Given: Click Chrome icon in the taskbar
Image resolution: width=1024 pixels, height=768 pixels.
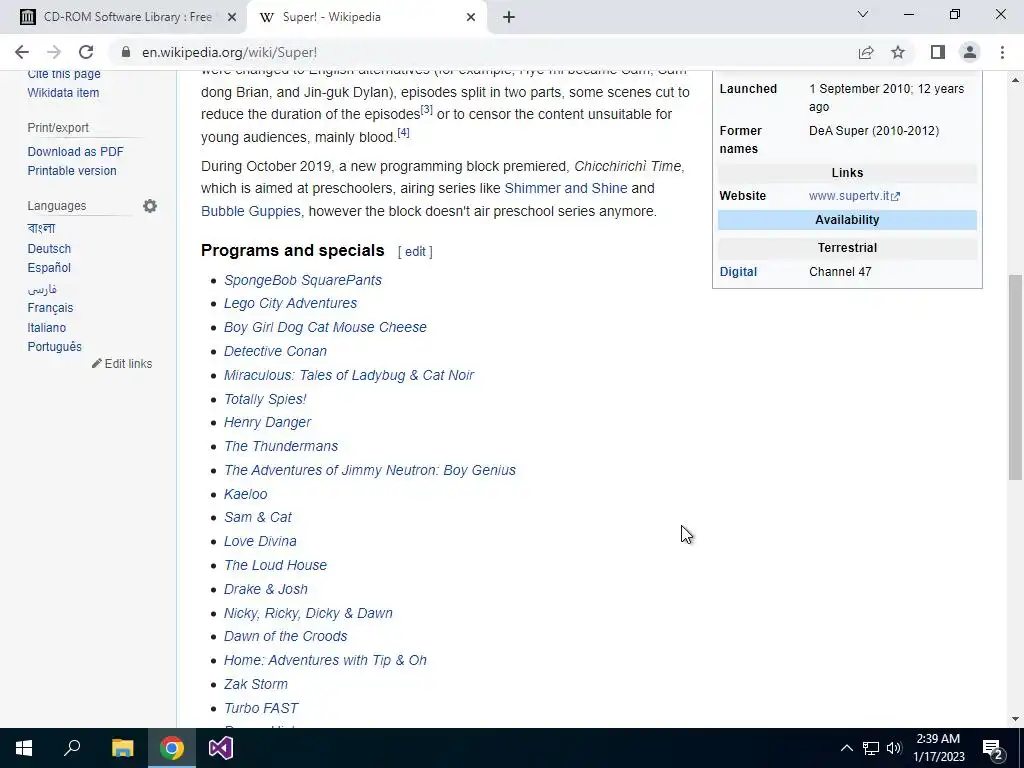Looking at the screenshot, I should [x=172, y=748].
